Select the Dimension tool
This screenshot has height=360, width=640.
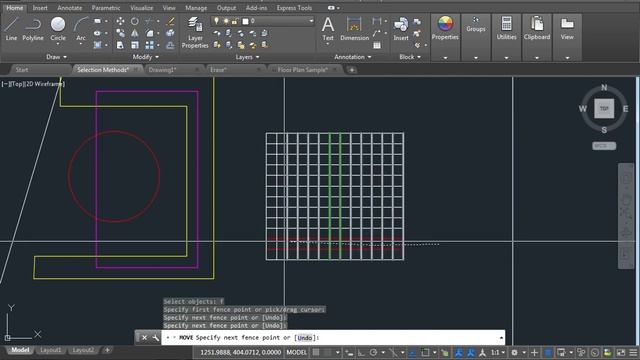354,29
